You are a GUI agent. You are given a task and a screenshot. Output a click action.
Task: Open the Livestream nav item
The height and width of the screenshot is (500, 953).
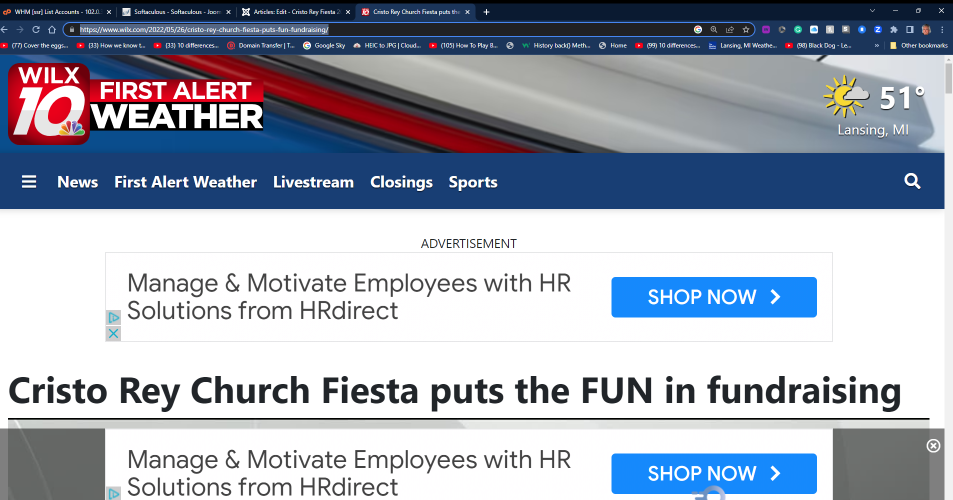tap(313, 182)
